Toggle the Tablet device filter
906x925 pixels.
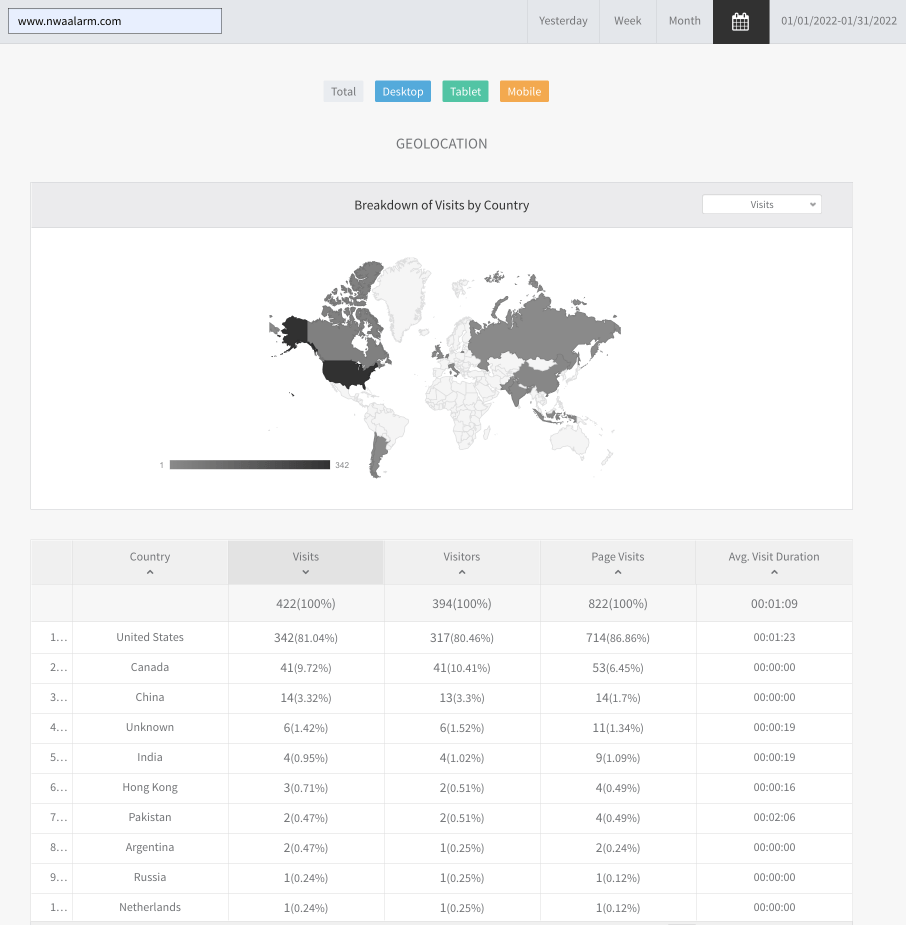465,92
